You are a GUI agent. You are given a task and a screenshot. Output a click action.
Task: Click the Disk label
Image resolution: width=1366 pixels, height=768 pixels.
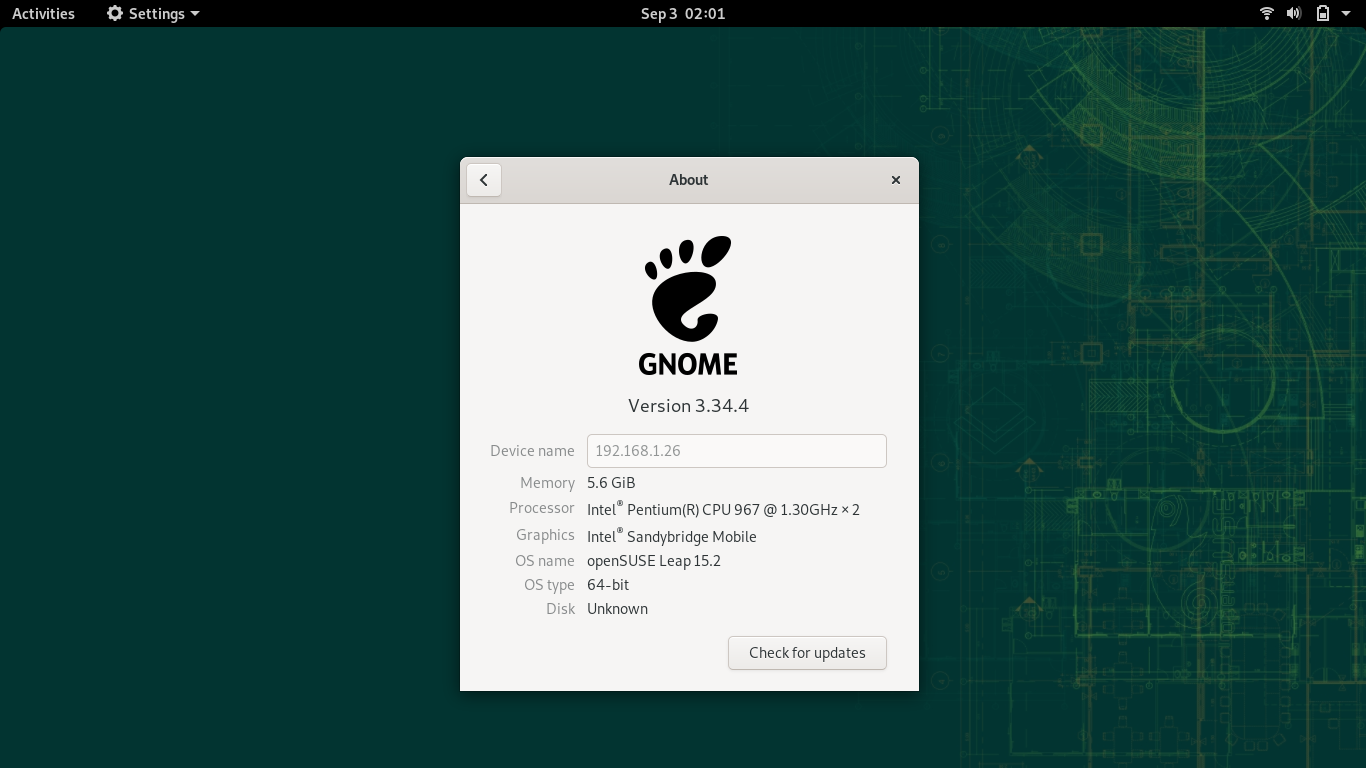click(561, 609)
